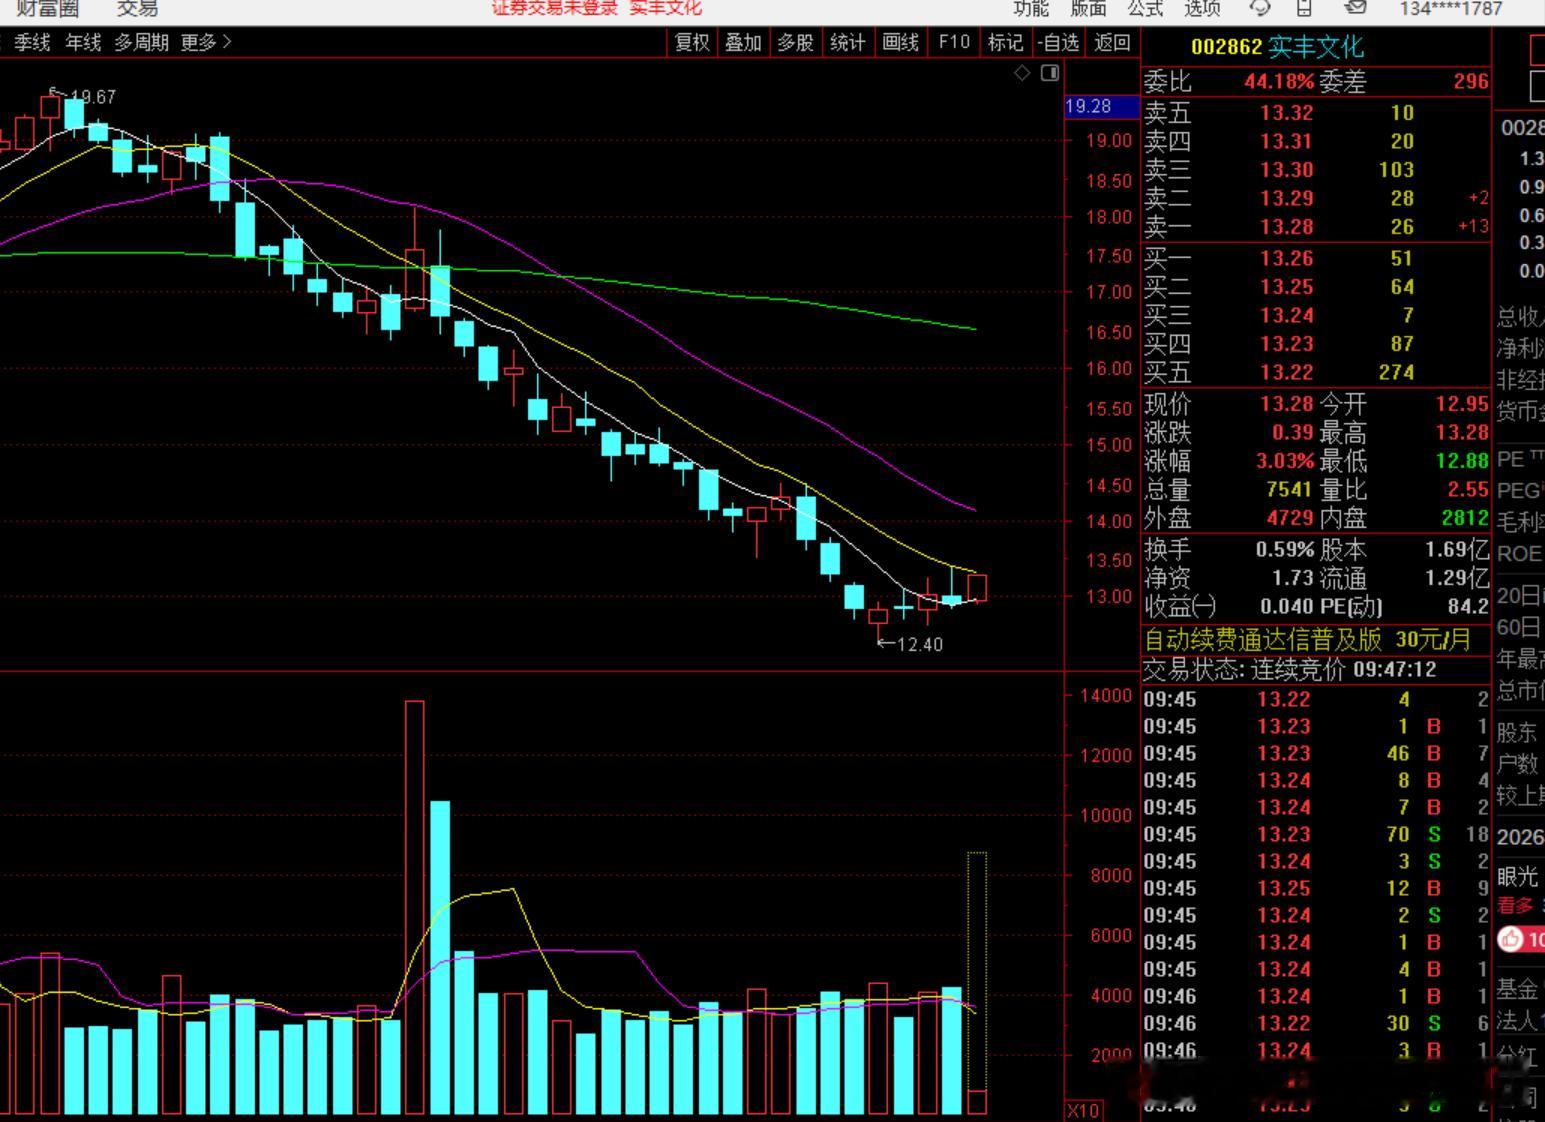
Task: Click -自选 to remove from watchlist
Action: [x=1058, y=42]
